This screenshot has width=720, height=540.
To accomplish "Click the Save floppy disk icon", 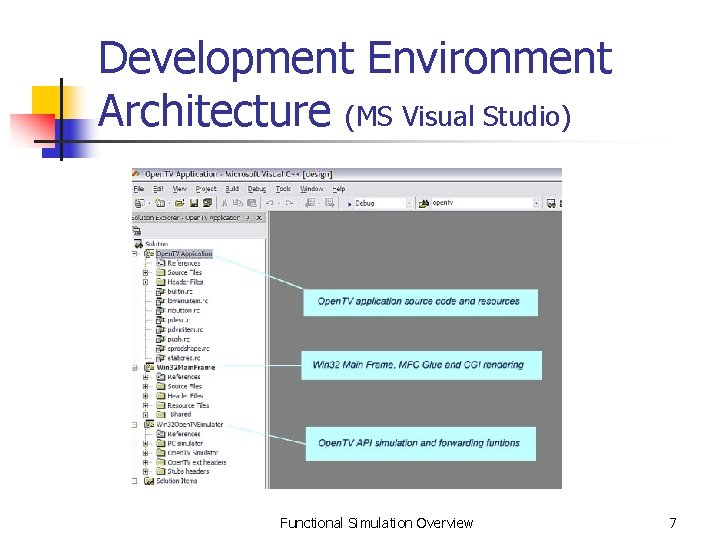I will (x=194, y=203).
